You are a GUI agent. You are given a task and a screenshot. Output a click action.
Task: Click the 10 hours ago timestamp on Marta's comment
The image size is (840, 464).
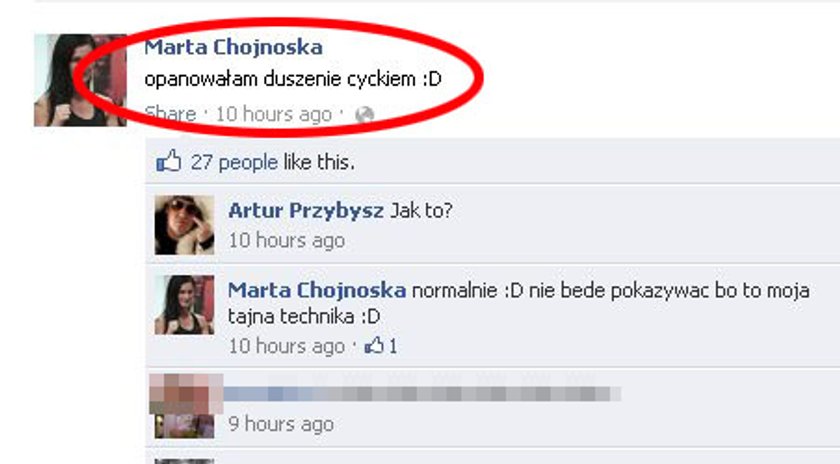[x=287, y=346]
